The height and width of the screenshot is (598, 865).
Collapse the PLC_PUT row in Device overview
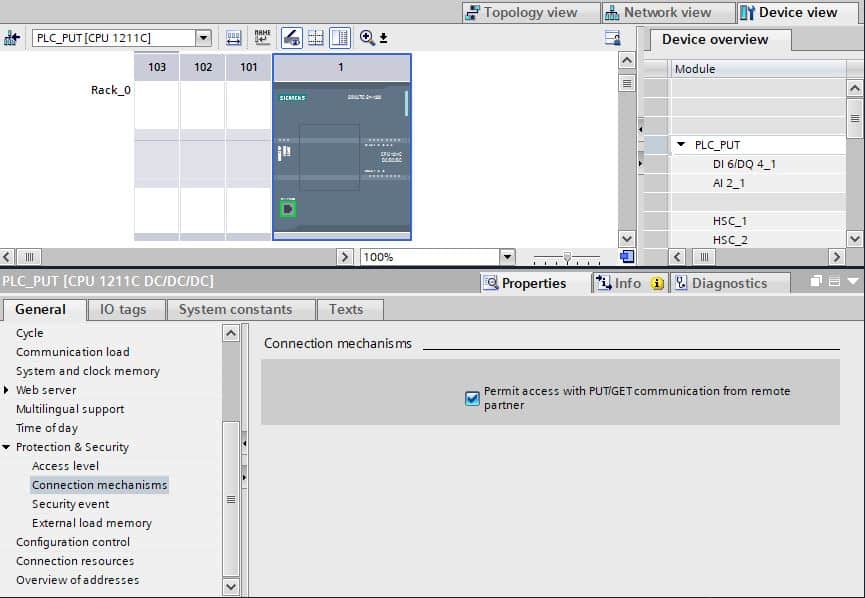681,145
